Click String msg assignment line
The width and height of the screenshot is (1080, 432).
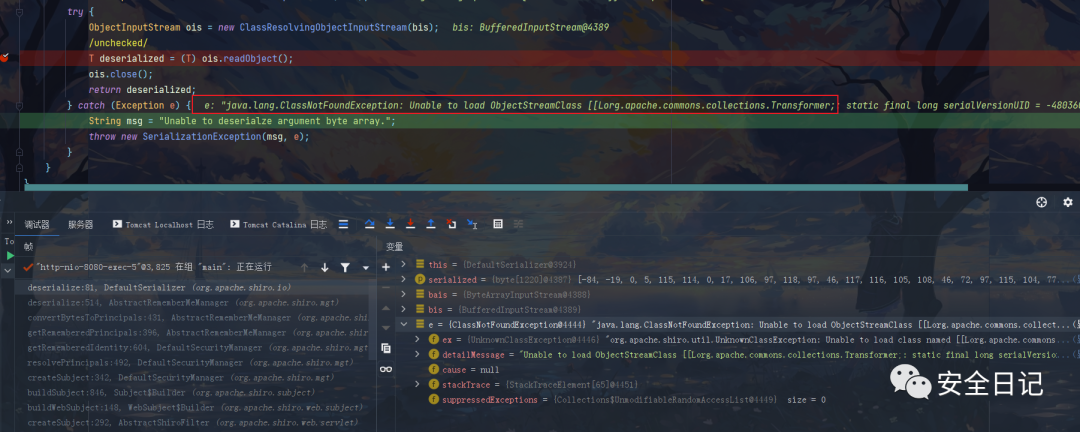[x=242, y=121]
